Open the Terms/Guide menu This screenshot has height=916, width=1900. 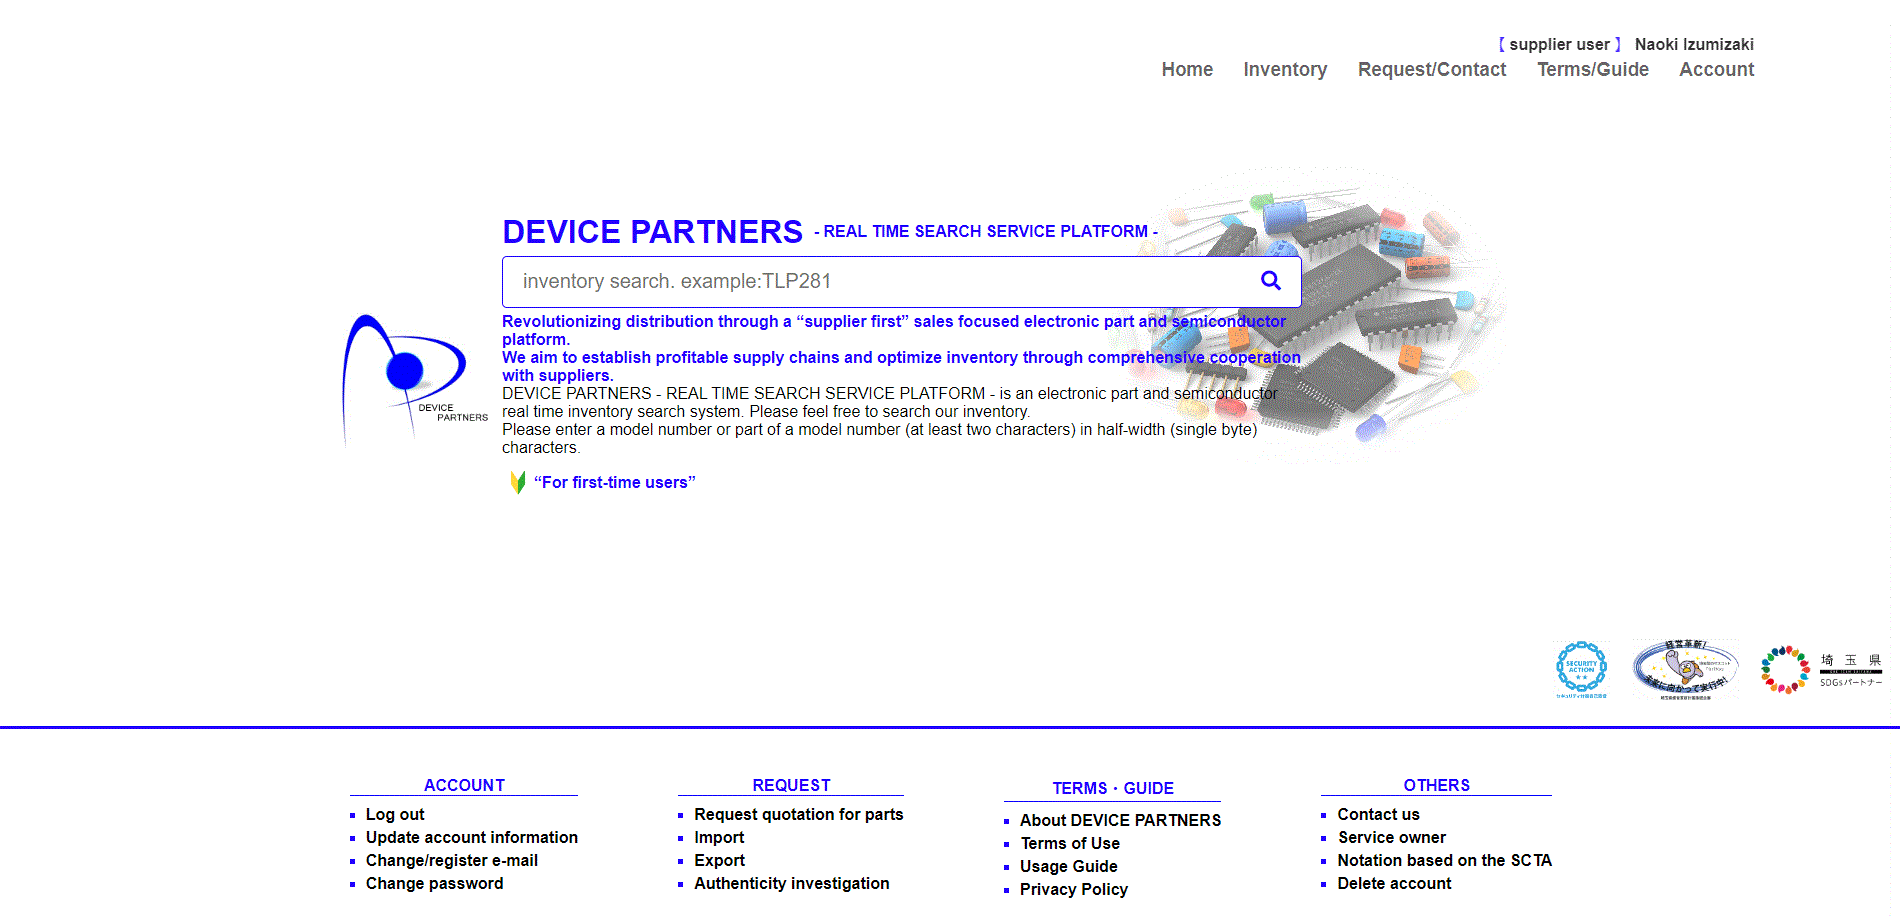pos(1593,69)
